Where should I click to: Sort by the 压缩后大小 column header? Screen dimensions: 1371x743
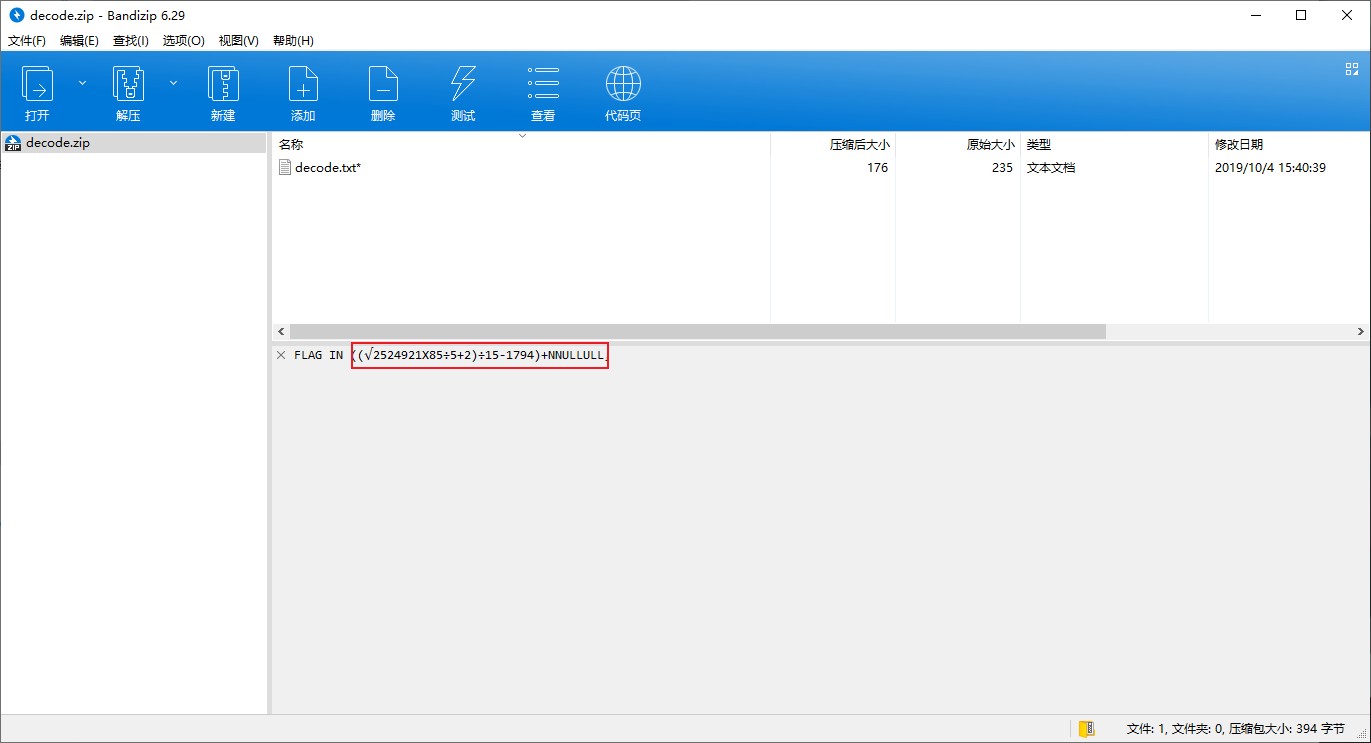(x=860, y=144)
